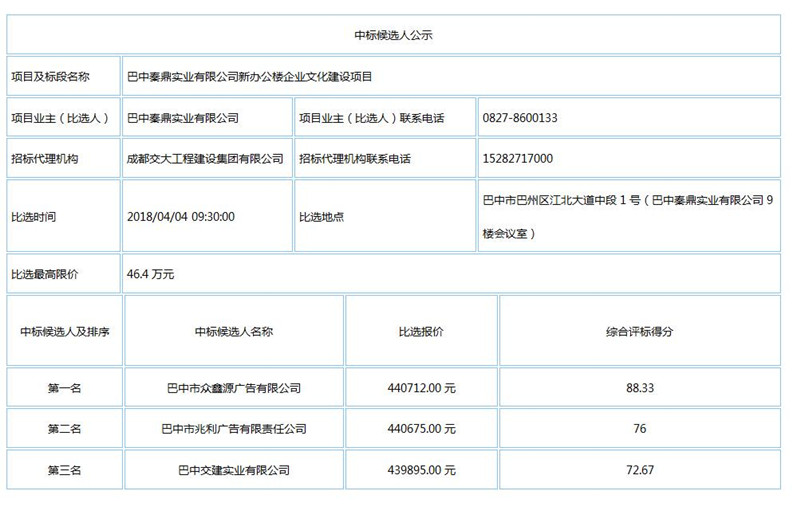Click the first-place bid 440712.00 元
This screenshot has width=800, height=510.
coord(421,388)
